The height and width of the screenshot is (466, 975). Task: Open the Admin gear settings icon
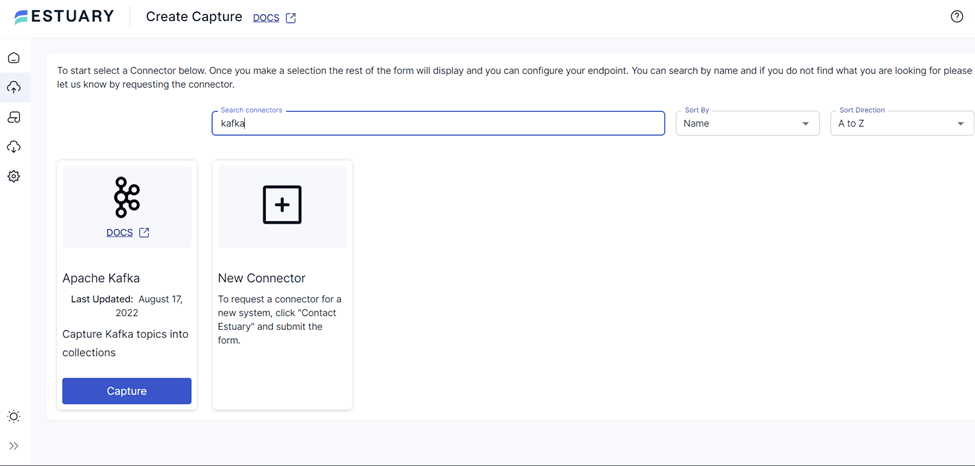(14, 176)
